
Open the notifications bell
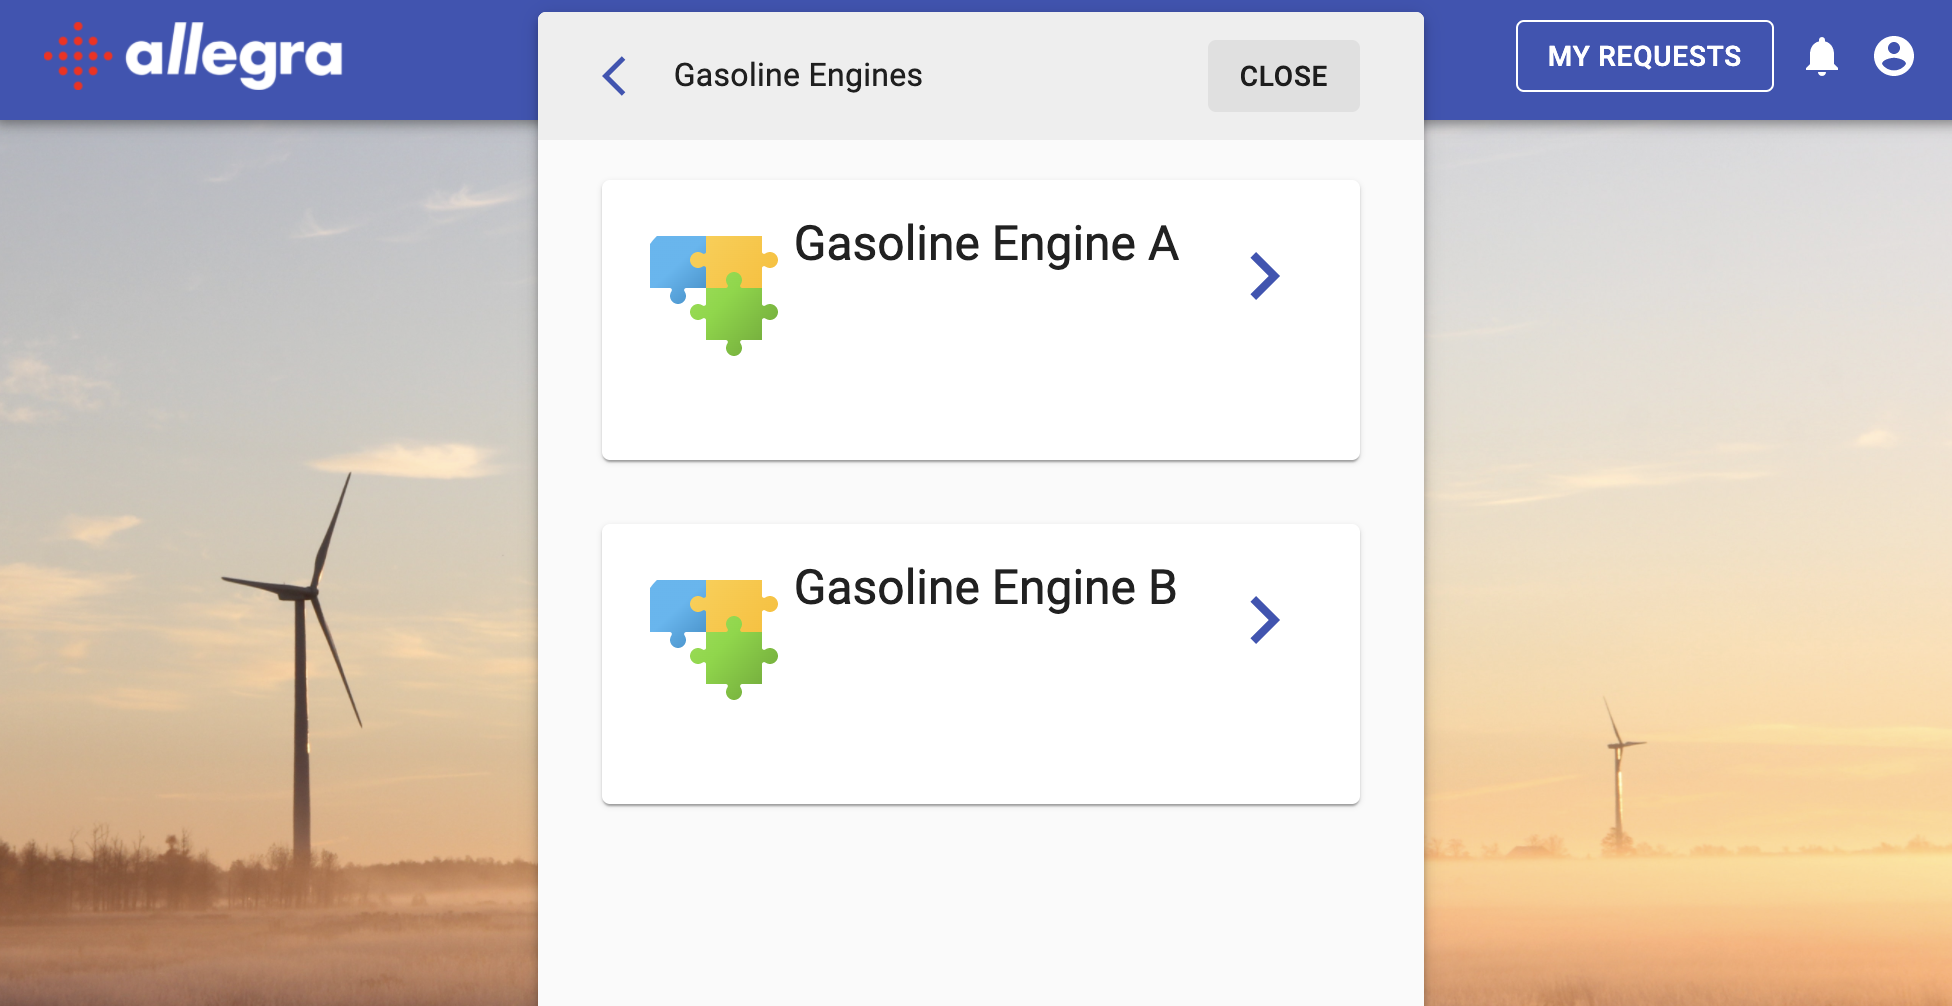coord(1821,56)
